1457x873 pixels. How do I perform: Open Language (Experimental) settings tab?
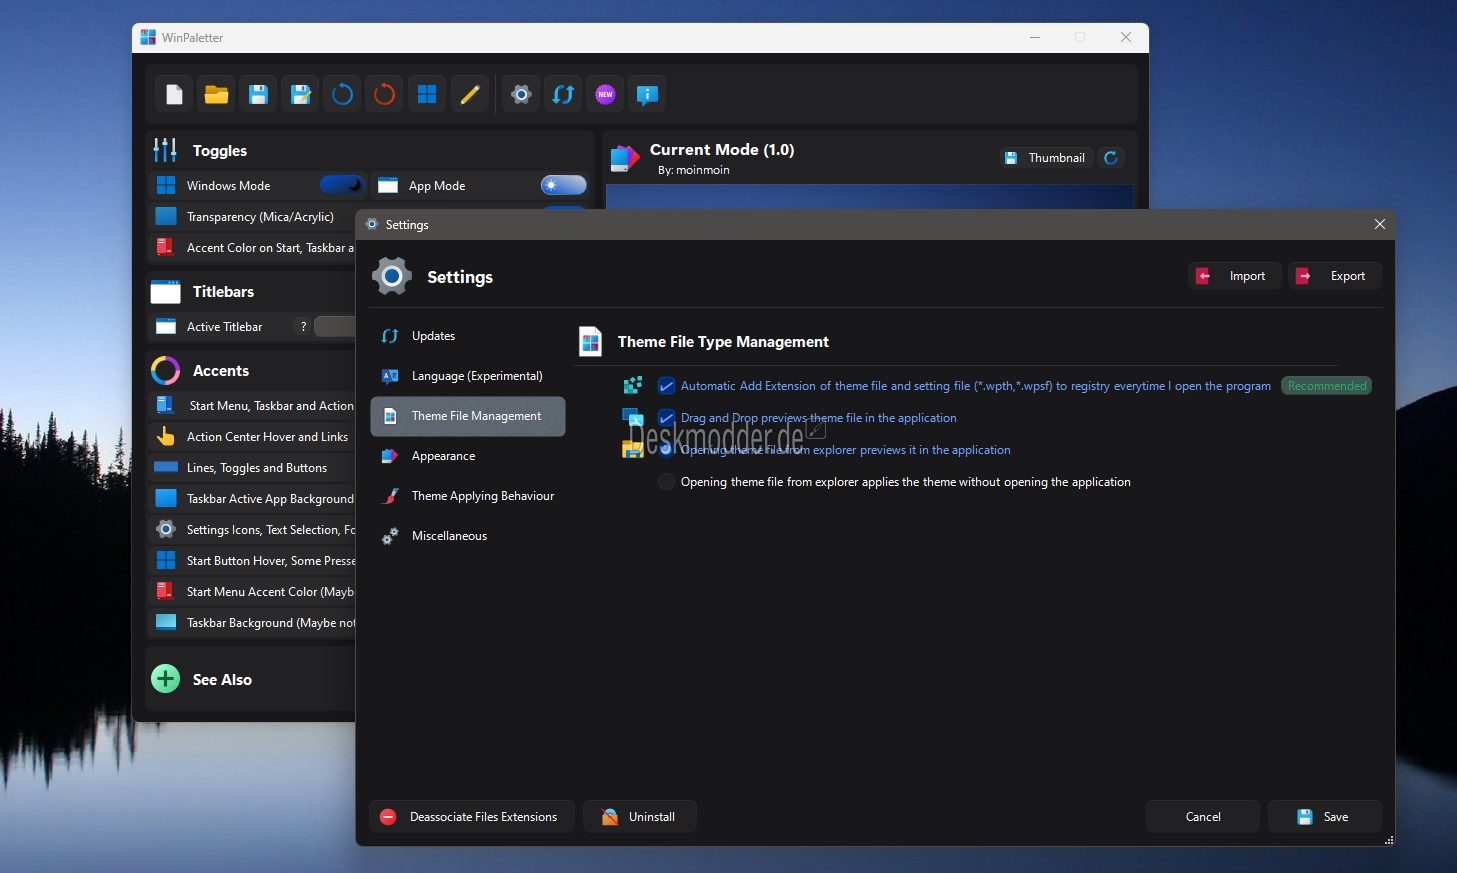point(468,376)
